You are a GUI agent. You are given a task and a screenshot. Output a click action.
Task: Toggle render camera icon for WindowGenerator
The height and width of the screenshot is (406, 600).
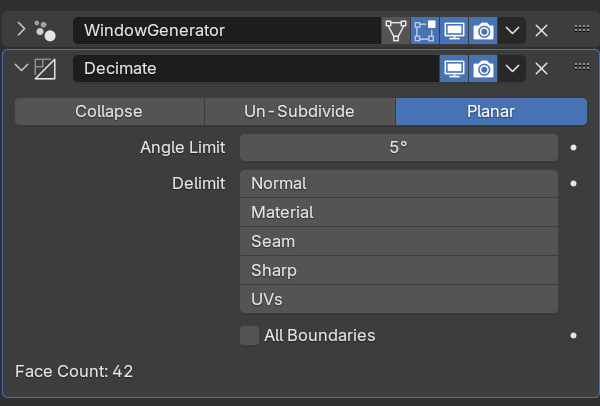point(483,31)
